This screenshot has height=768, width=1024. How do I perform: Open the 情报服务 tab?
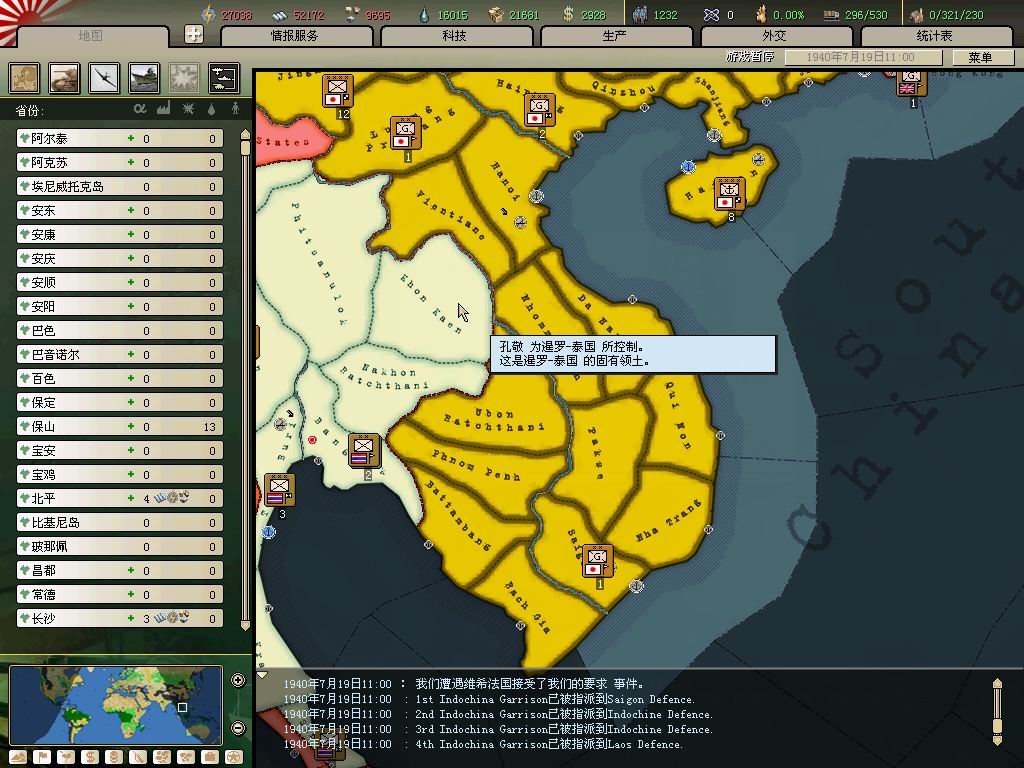click(x=295, y=36)
